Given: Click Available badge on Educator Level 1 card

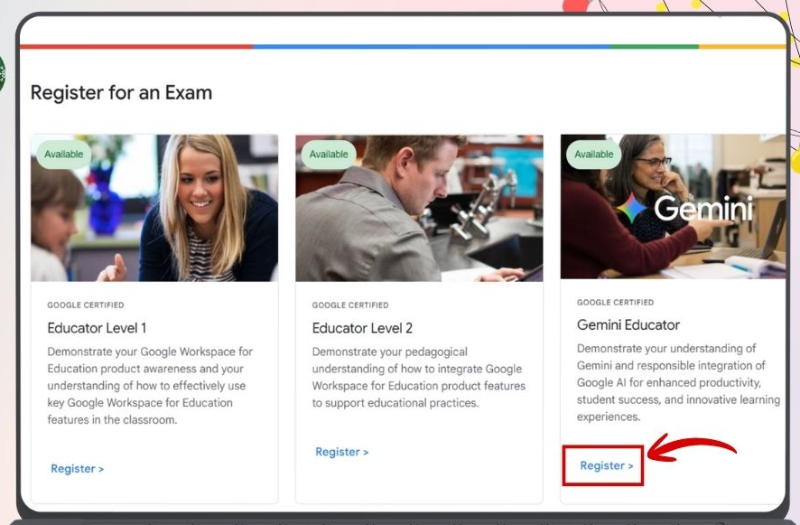Looking at the screenshot, I should (64, 154).
